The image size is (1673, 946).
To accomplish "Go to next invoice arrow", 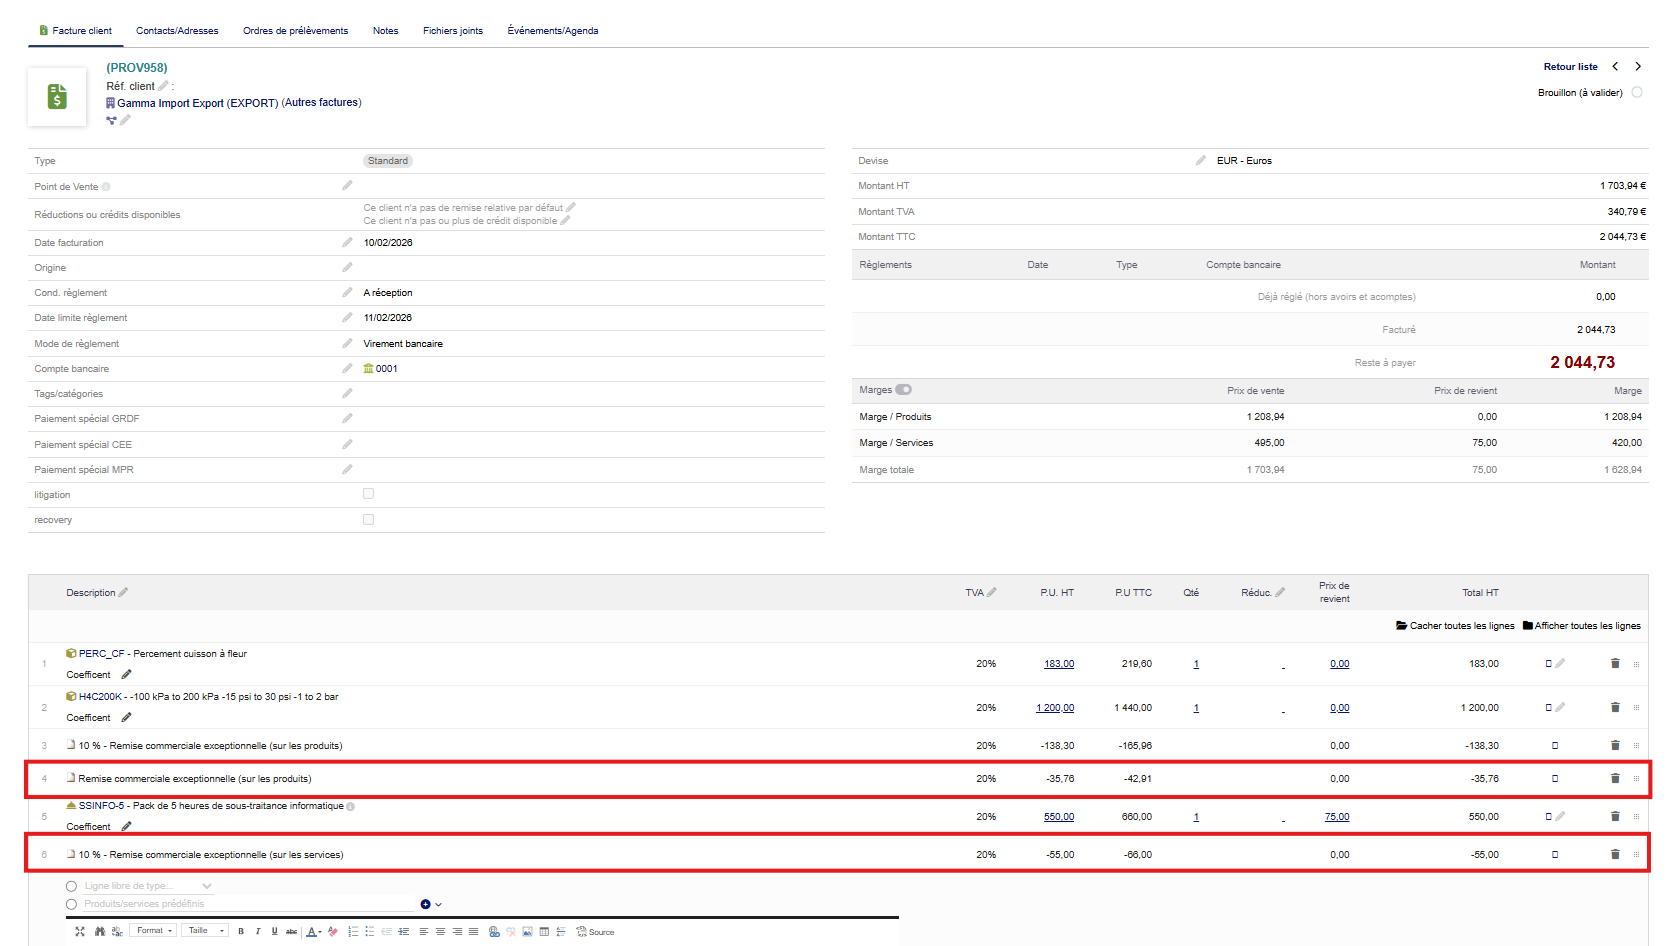I will point(1637,67).
